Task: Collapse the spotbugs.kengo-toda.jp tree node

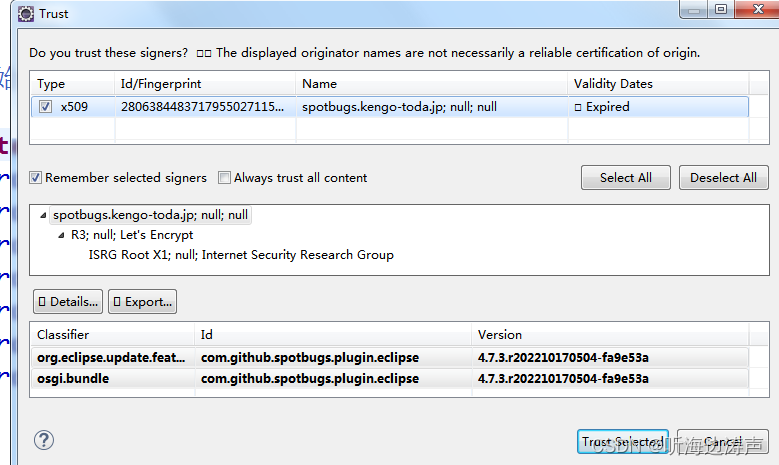Action: [43, 215]
